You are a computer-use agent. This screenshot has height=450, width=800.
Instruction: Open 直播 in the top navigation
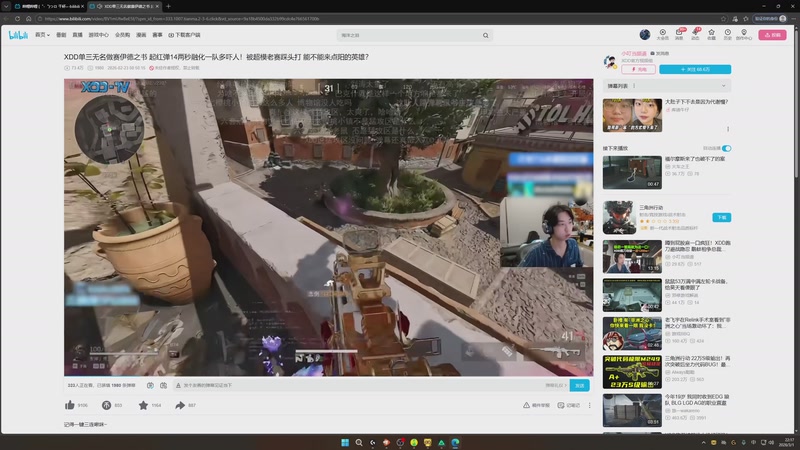tap(77, 35)
